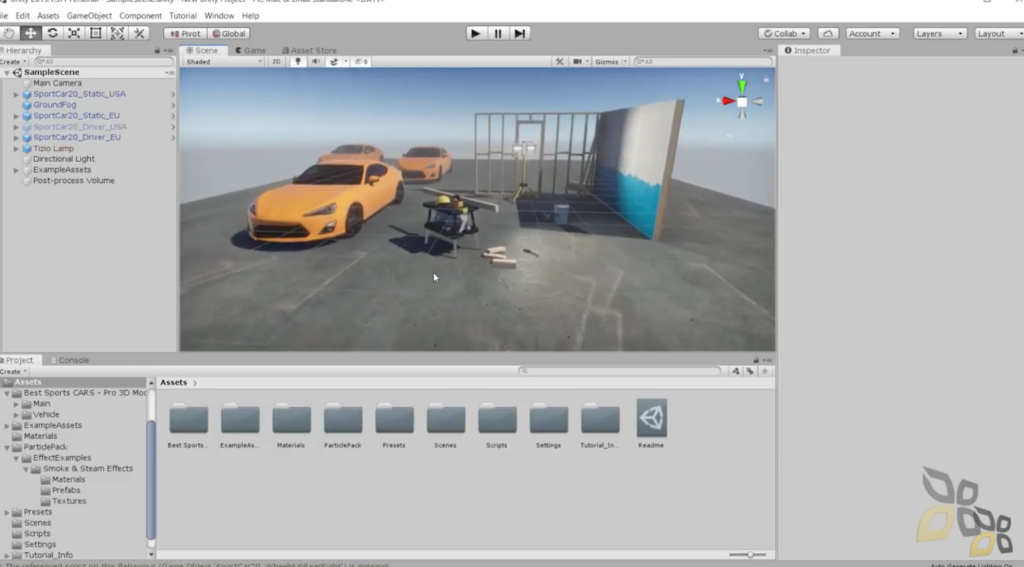Click the Project panel lock icon

pyautogui.click(x=756, y=360)
